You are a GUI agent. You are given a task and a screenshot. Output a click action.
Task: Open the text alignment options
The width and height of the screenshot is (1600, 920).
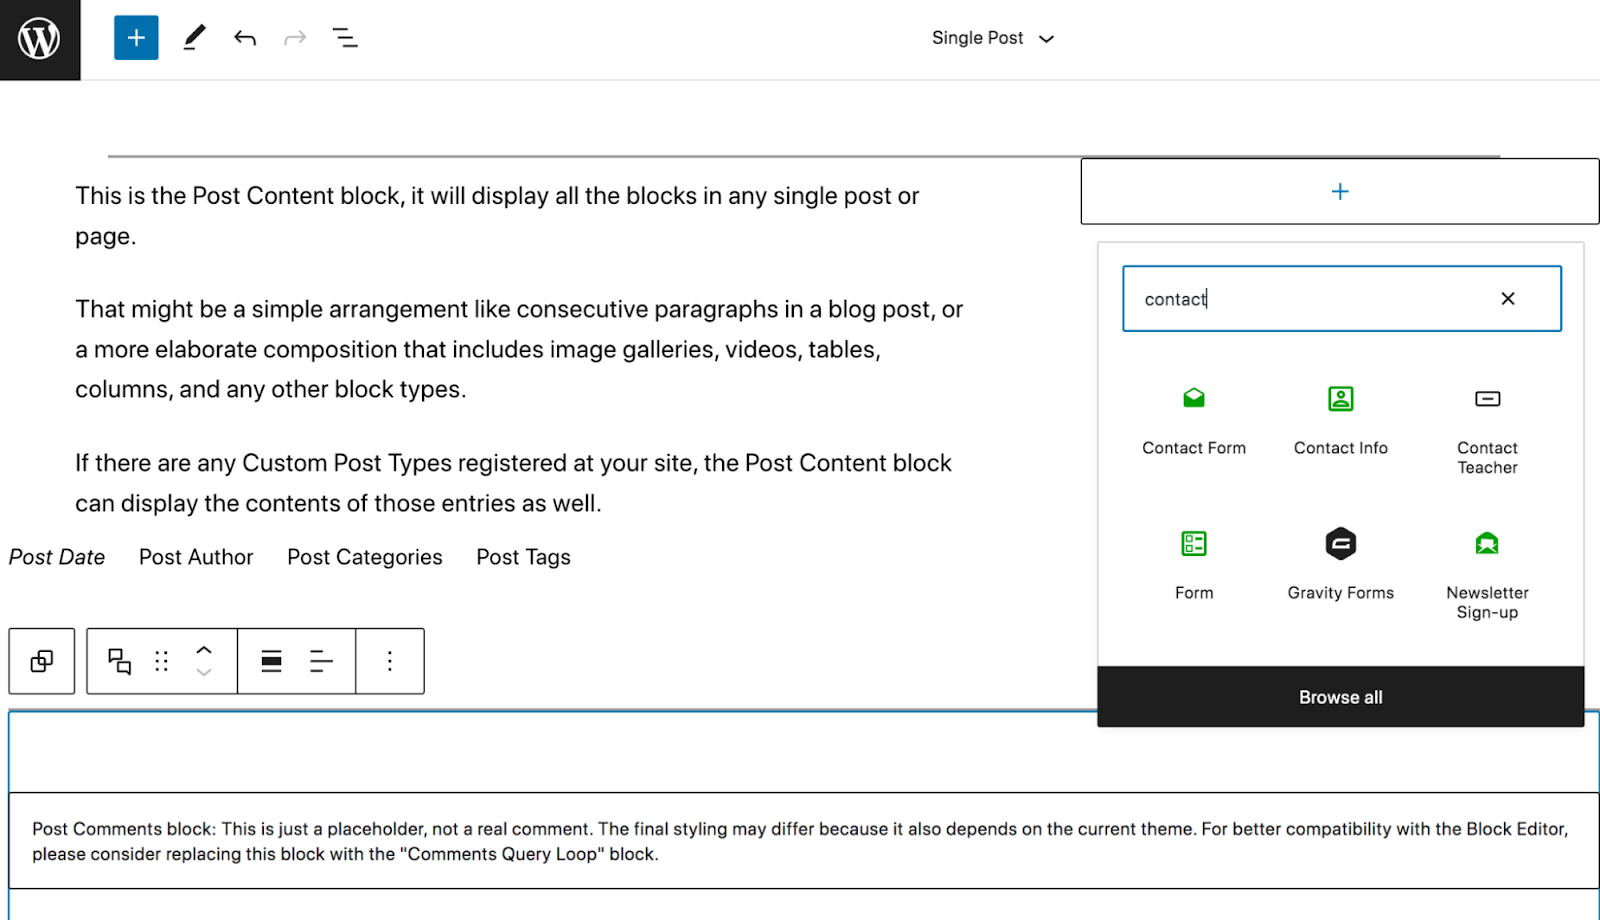321,660
